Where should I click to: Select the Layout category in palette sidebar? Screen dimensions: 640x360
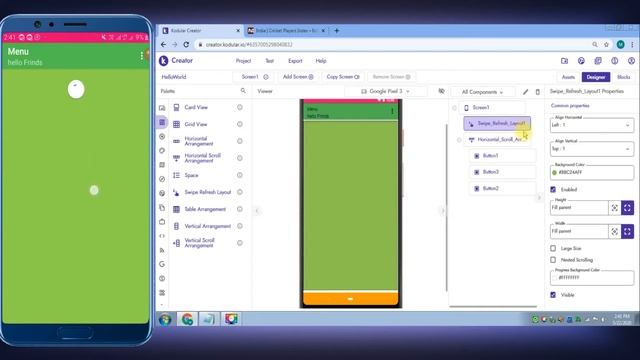(x=162, y=122)
